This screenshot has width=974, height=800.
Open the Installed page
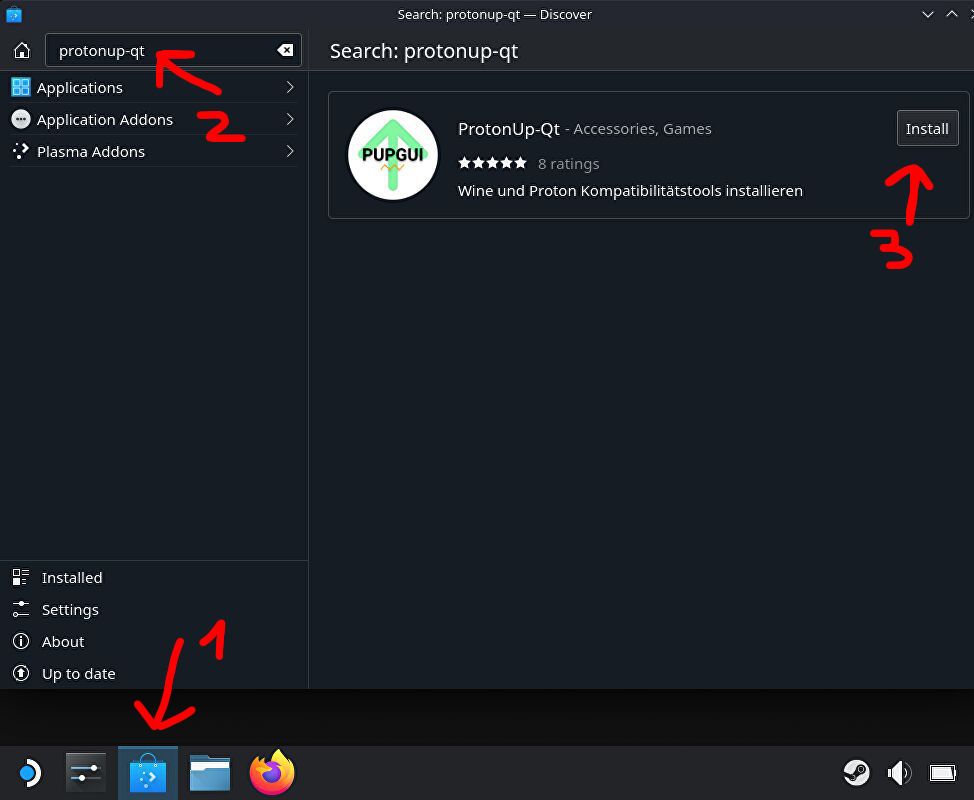pos(153,578)
